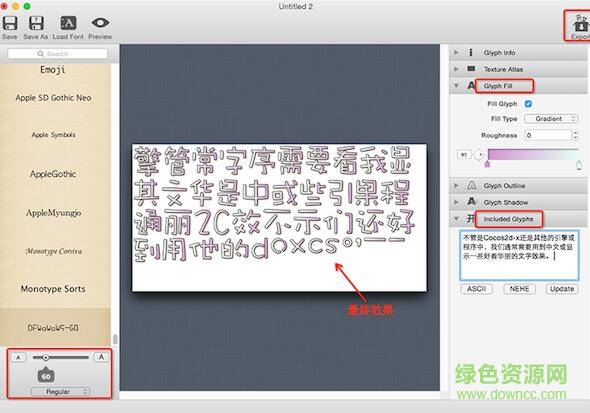Click the ASCII button
The height and width of the screenshot is (413, 590).
pyautogui.click(x=476, y=289)
